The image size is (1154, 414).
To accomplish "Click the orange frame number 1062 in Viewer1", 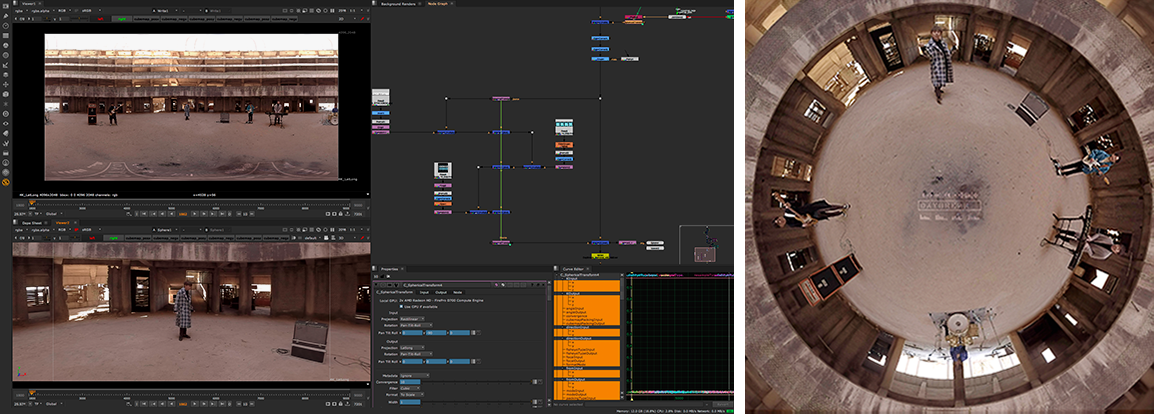I will 183,214.
